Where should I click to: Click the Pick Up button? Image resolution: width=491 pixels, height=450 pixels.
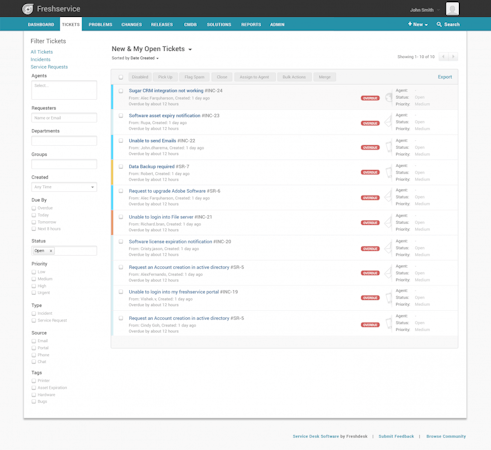pyautogui.click(x=165, y=77)
